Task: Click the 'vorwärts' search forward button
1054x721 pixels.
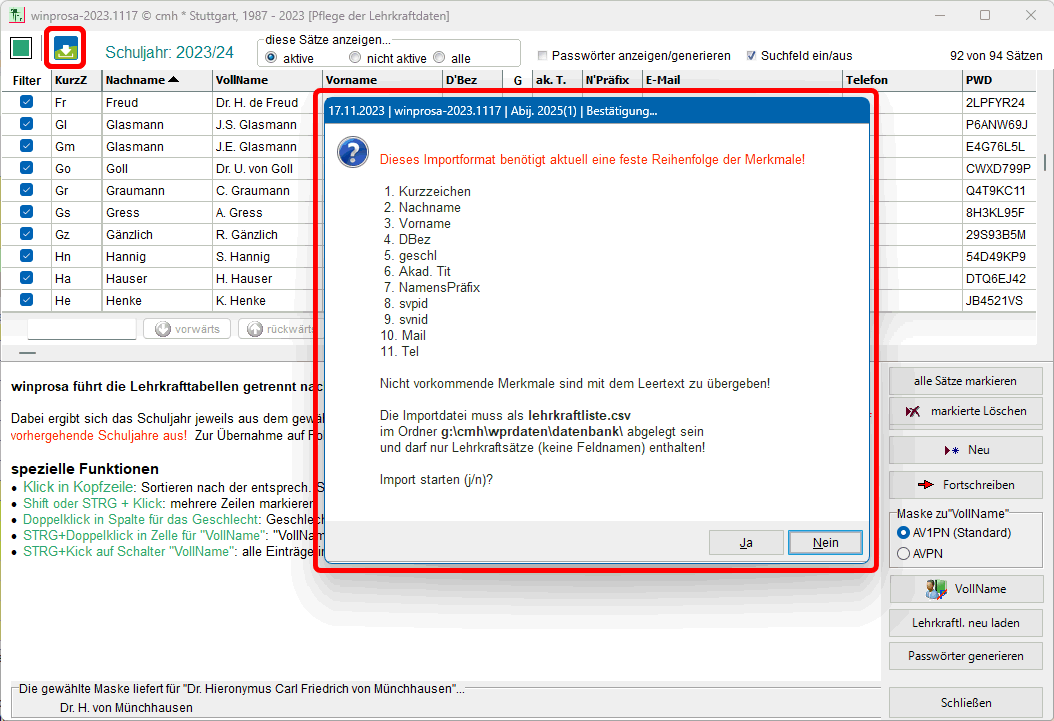Action: [x=188, y=329]
